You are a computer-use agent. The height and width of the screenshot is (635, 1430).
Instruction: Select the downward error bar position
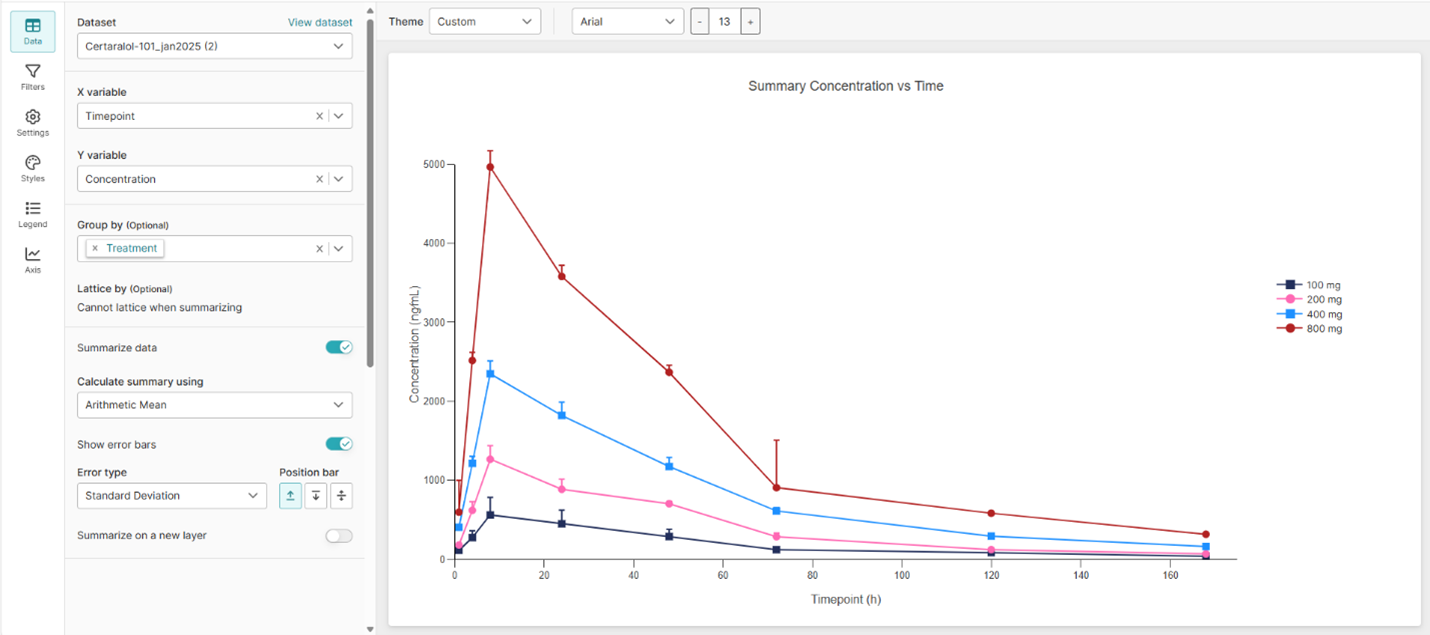point(315,495)
